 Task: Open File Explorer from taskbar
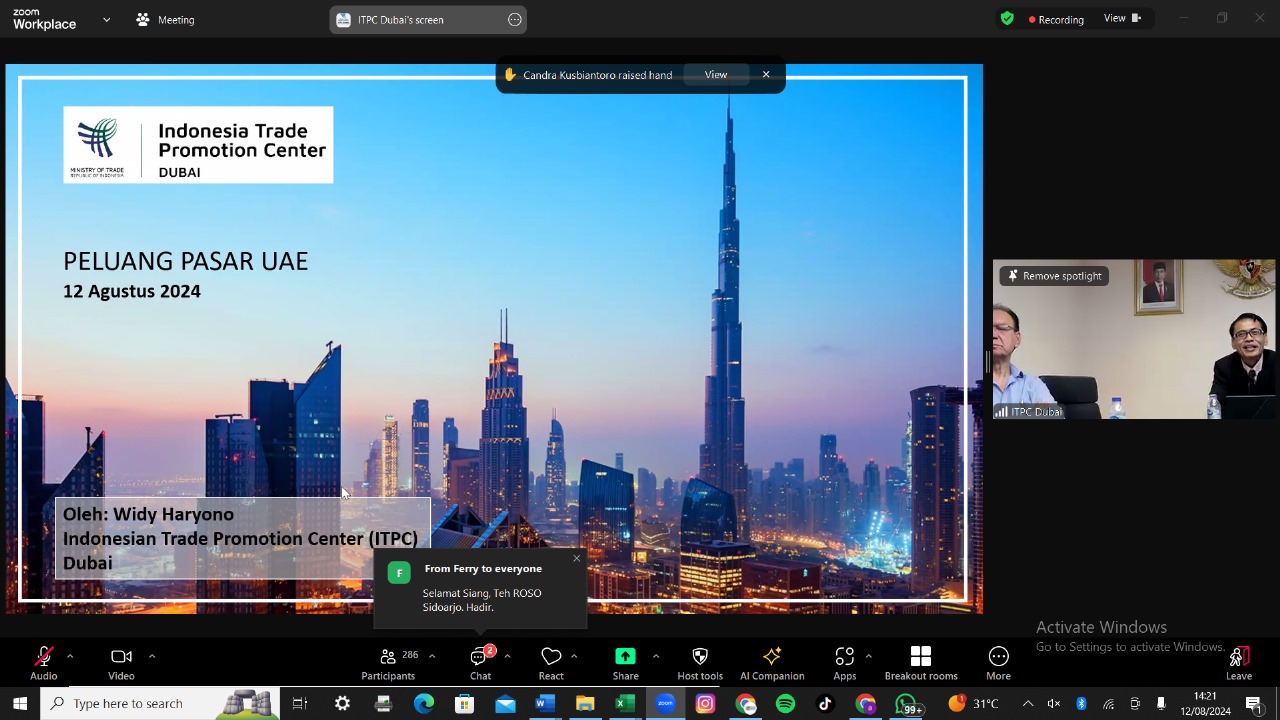pyautogui.click(x=585, y=703)
